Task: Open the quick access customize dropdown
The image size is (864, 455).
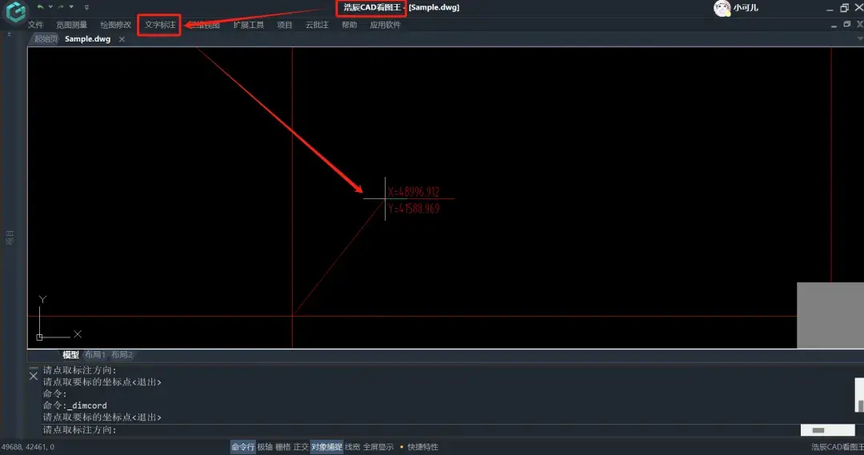Action: pos(87,7)
